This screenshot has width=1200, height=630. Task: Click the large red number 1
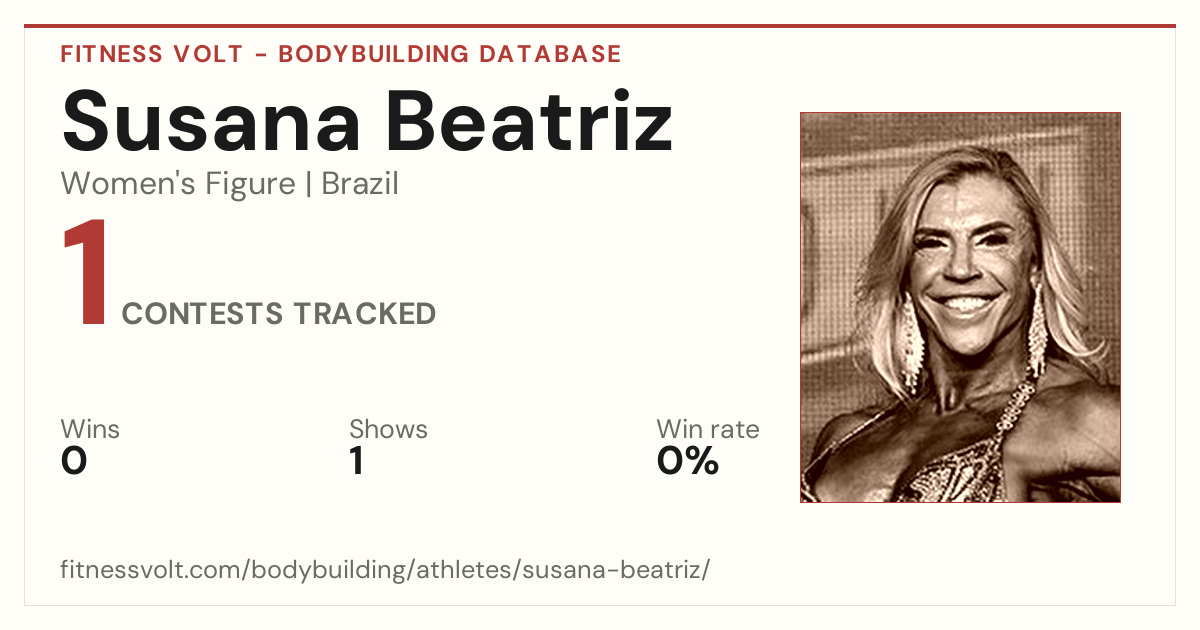[85, 274]
